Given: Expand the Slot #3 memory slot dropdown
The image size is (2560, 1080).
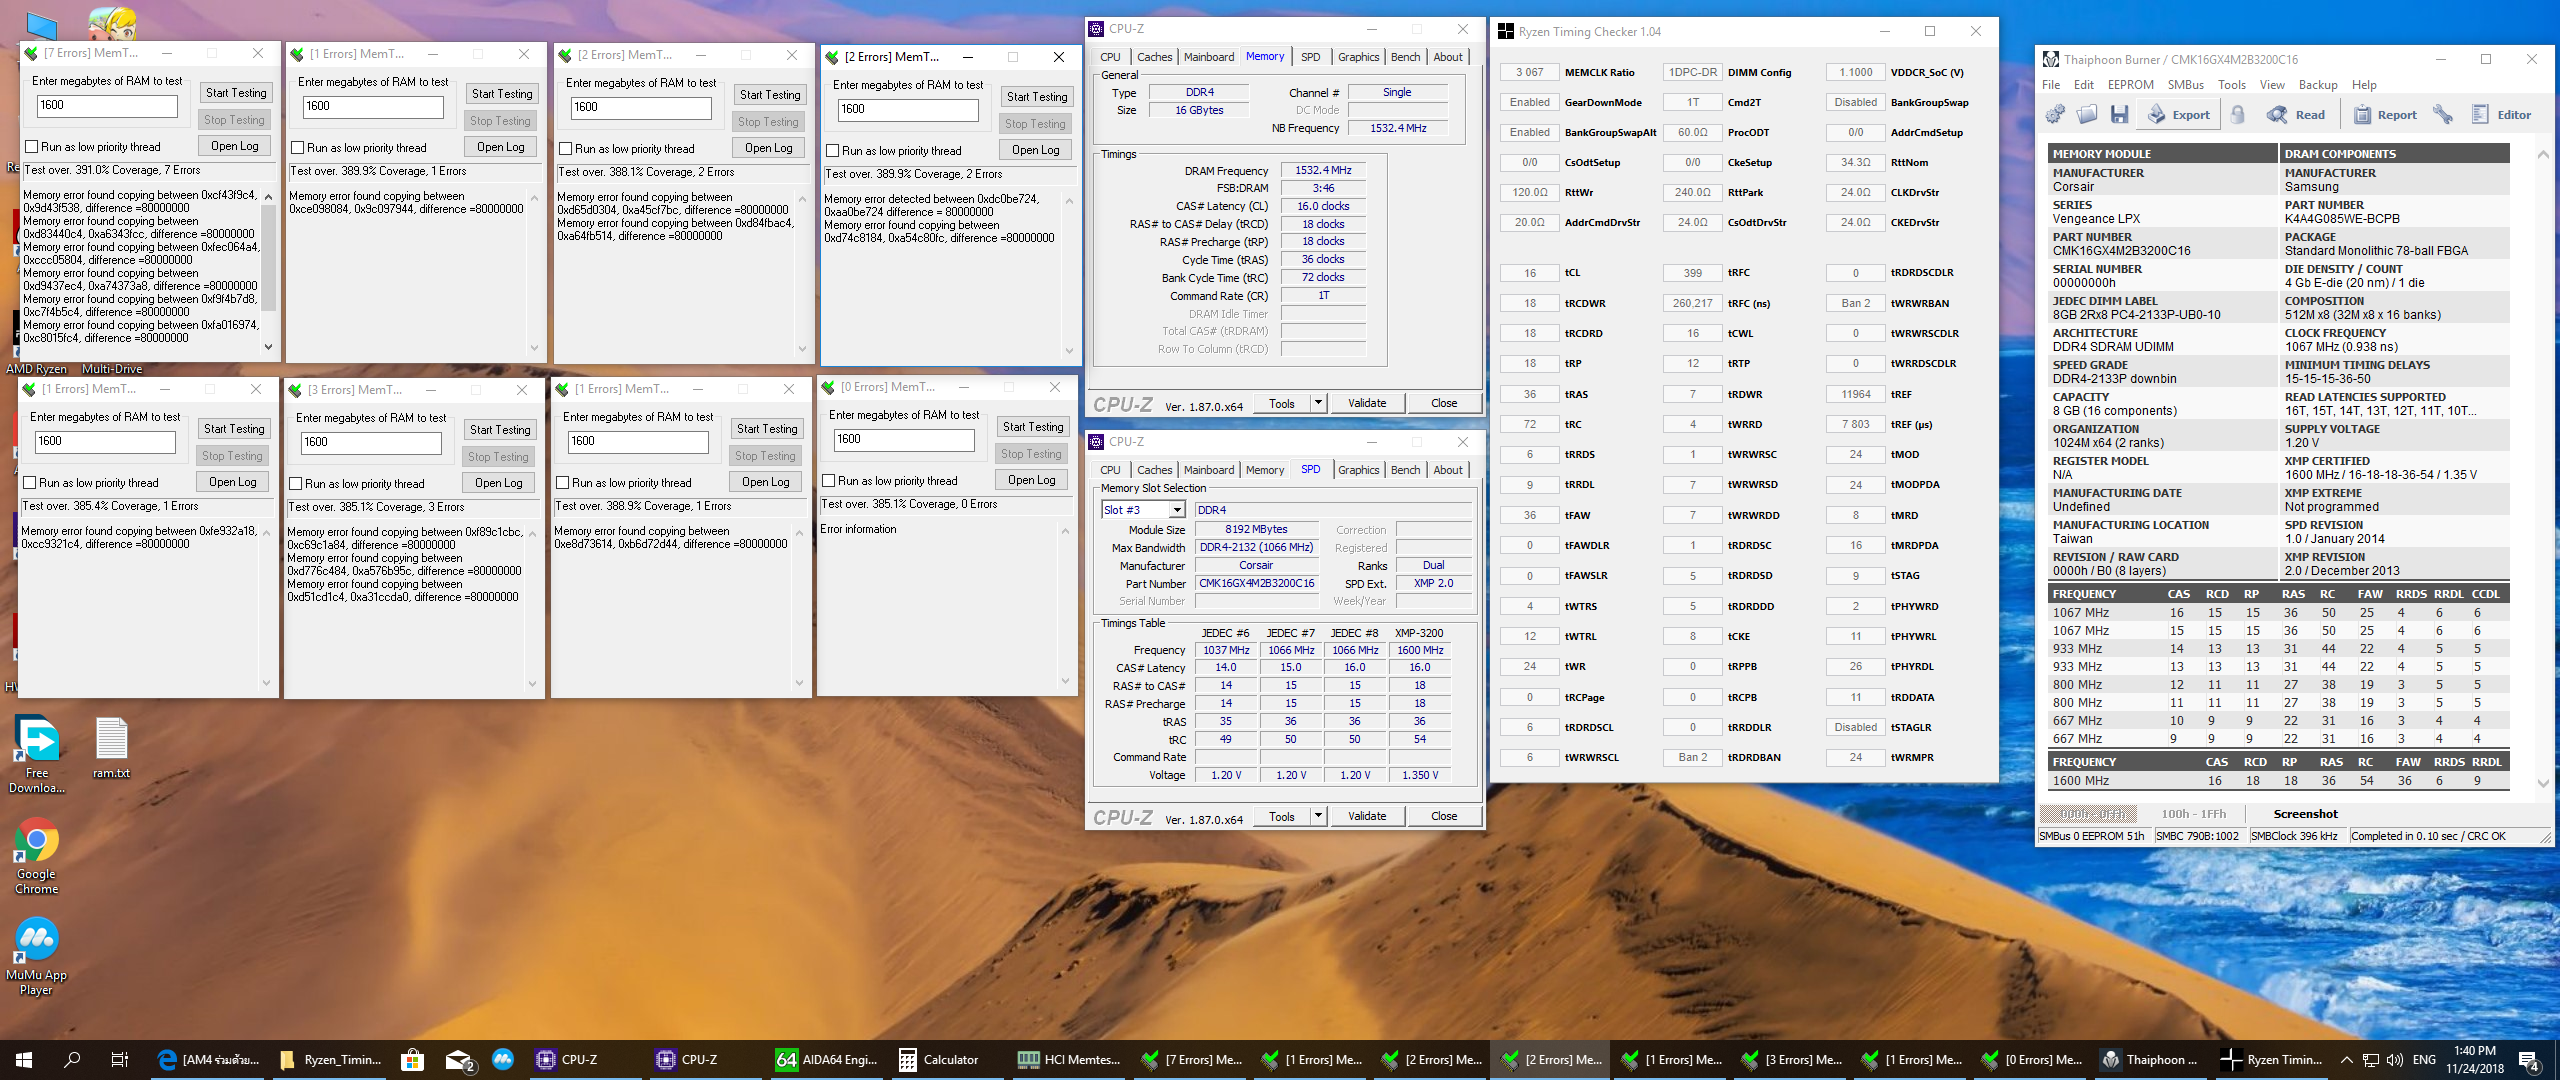Looking at the screenshot, I should tap(1177, 510).
